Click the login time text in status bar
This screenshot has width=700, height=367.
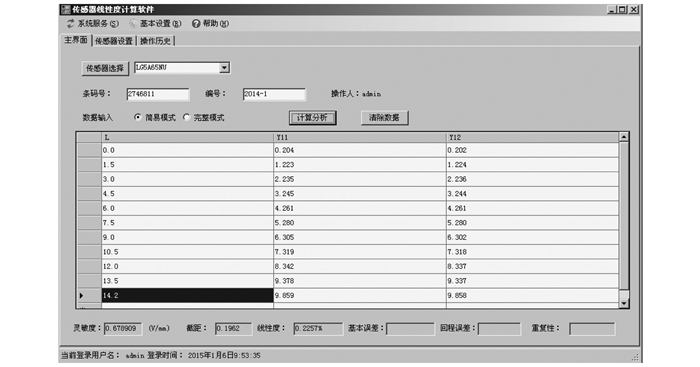click(204, 356)
